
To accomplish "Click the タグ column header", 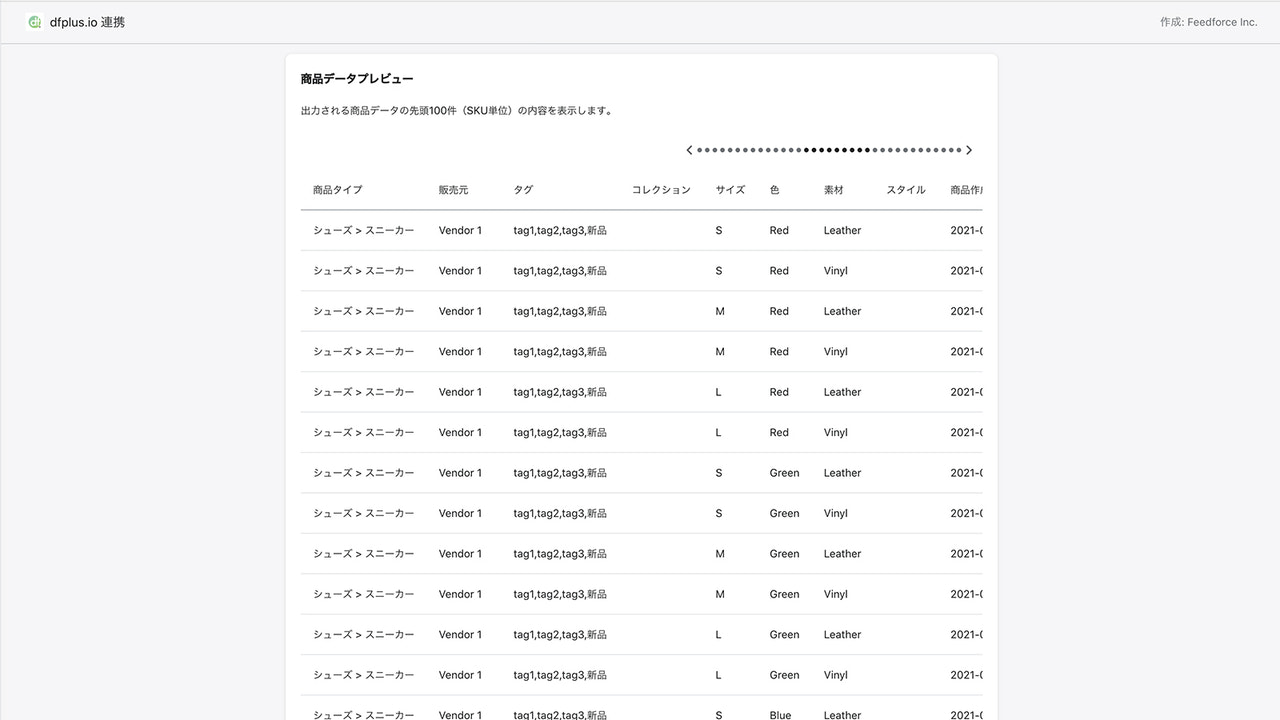I will click(523, 190).
